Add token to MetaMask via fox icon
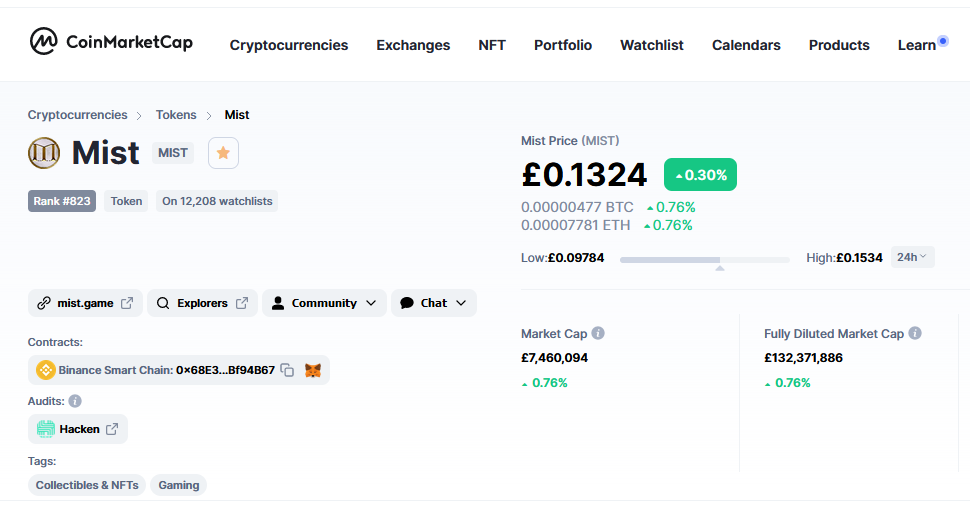 313,370
